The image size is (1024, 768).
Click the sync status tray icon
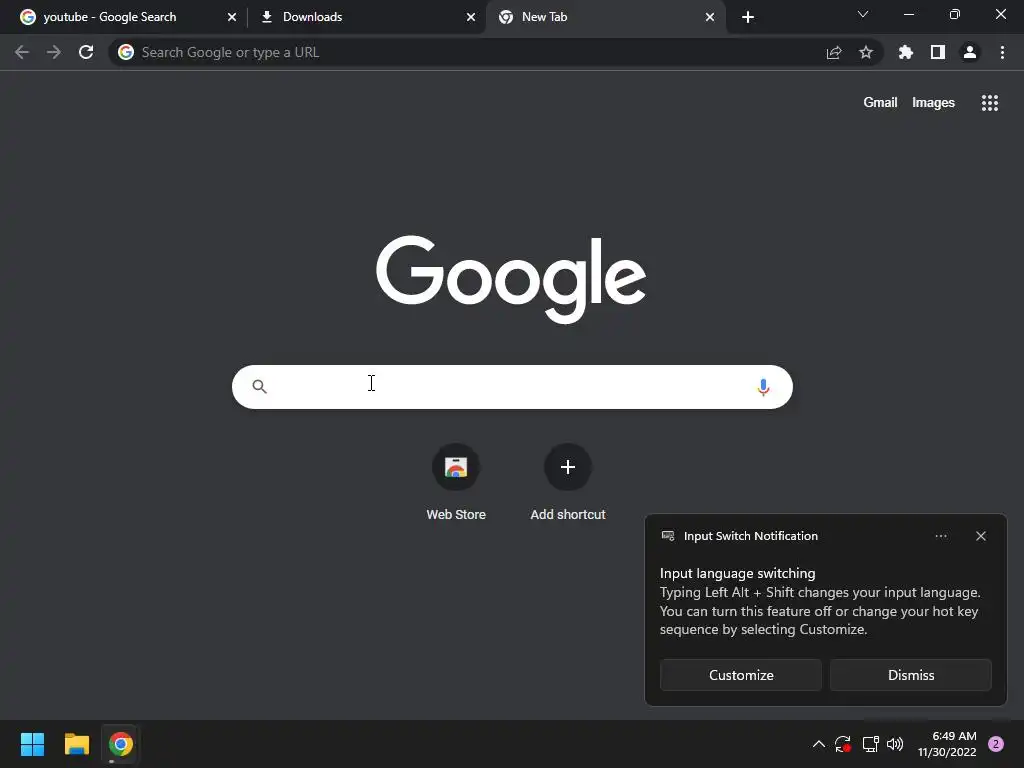click(x=843, y=744)
